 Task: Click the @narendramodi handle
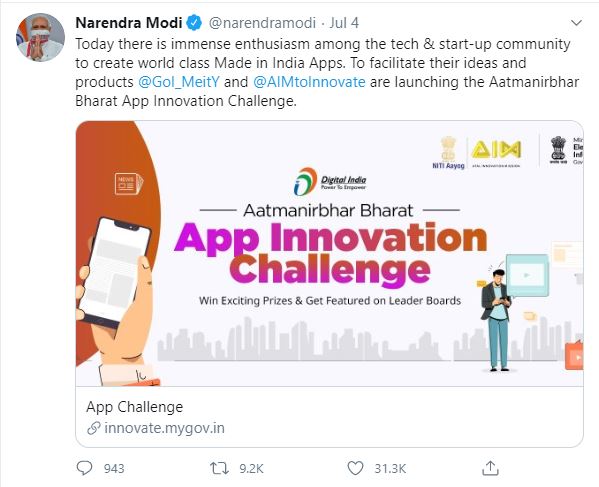coord(262,23)
